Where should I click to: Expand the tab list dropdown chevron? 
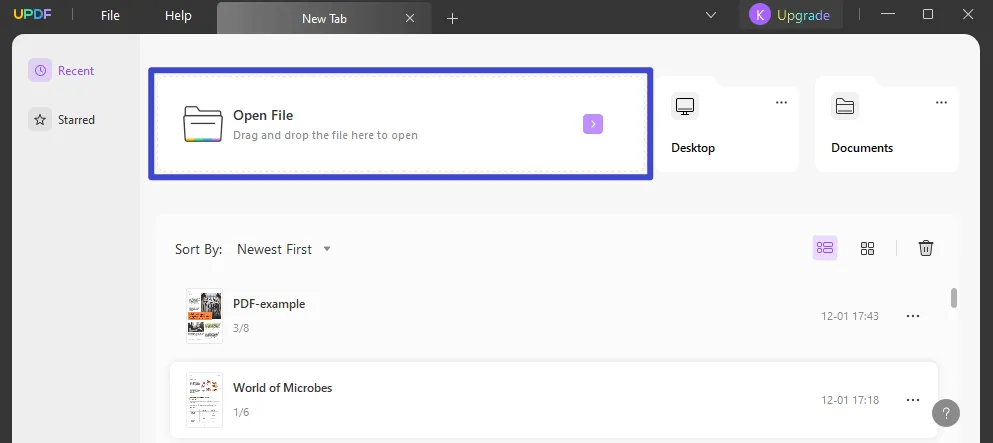pyautogui.click(x=711, y=15)
